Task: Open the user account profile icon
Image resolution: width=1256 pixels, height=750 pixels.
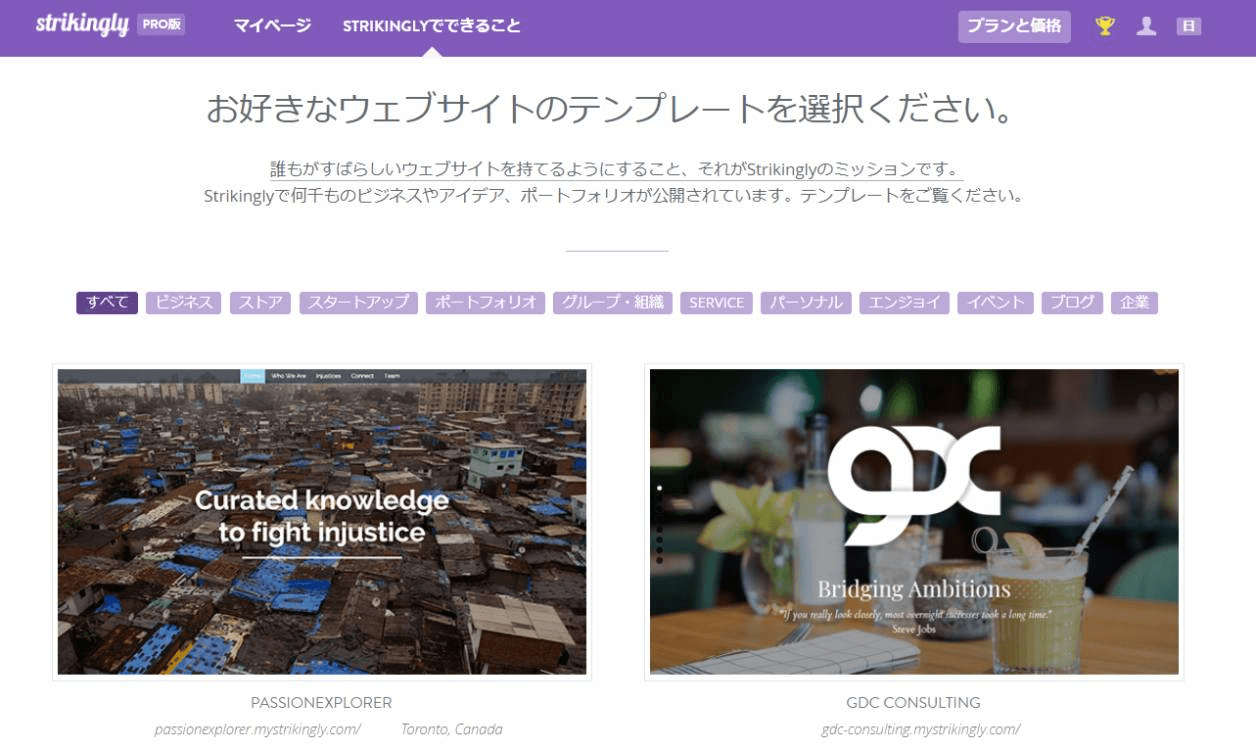Action: point(1146,26)
